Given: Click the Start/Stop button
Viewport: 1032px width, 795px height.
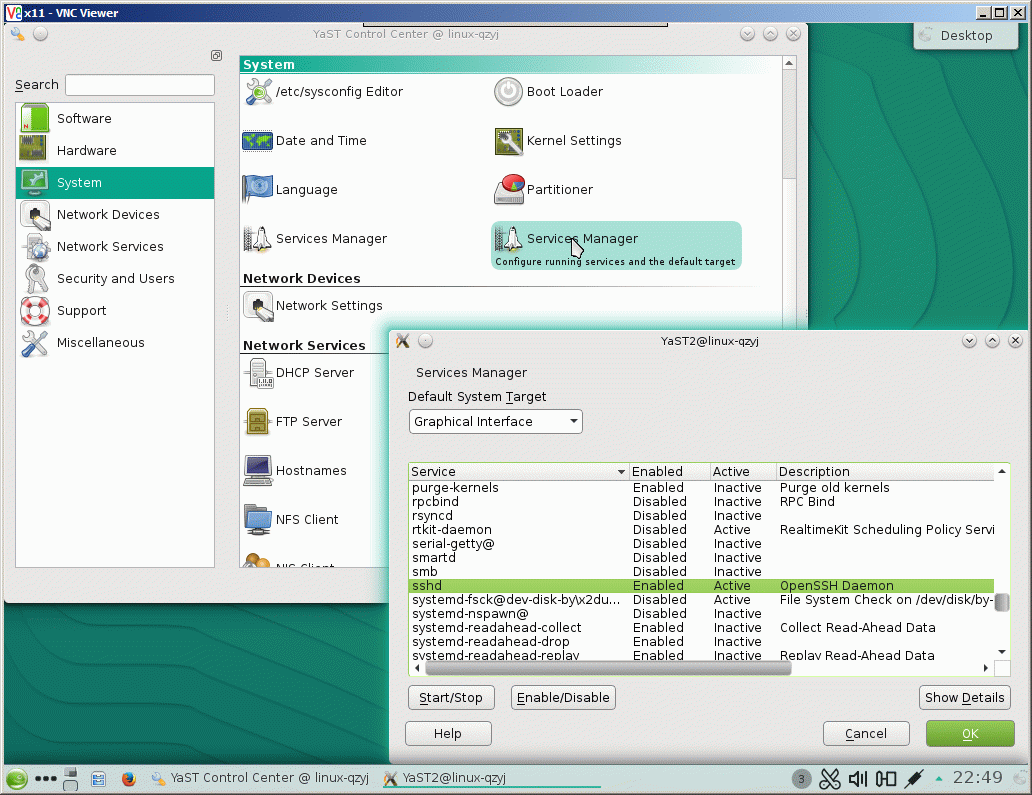Looking at the screenshot, I should (x=451, y=698).
